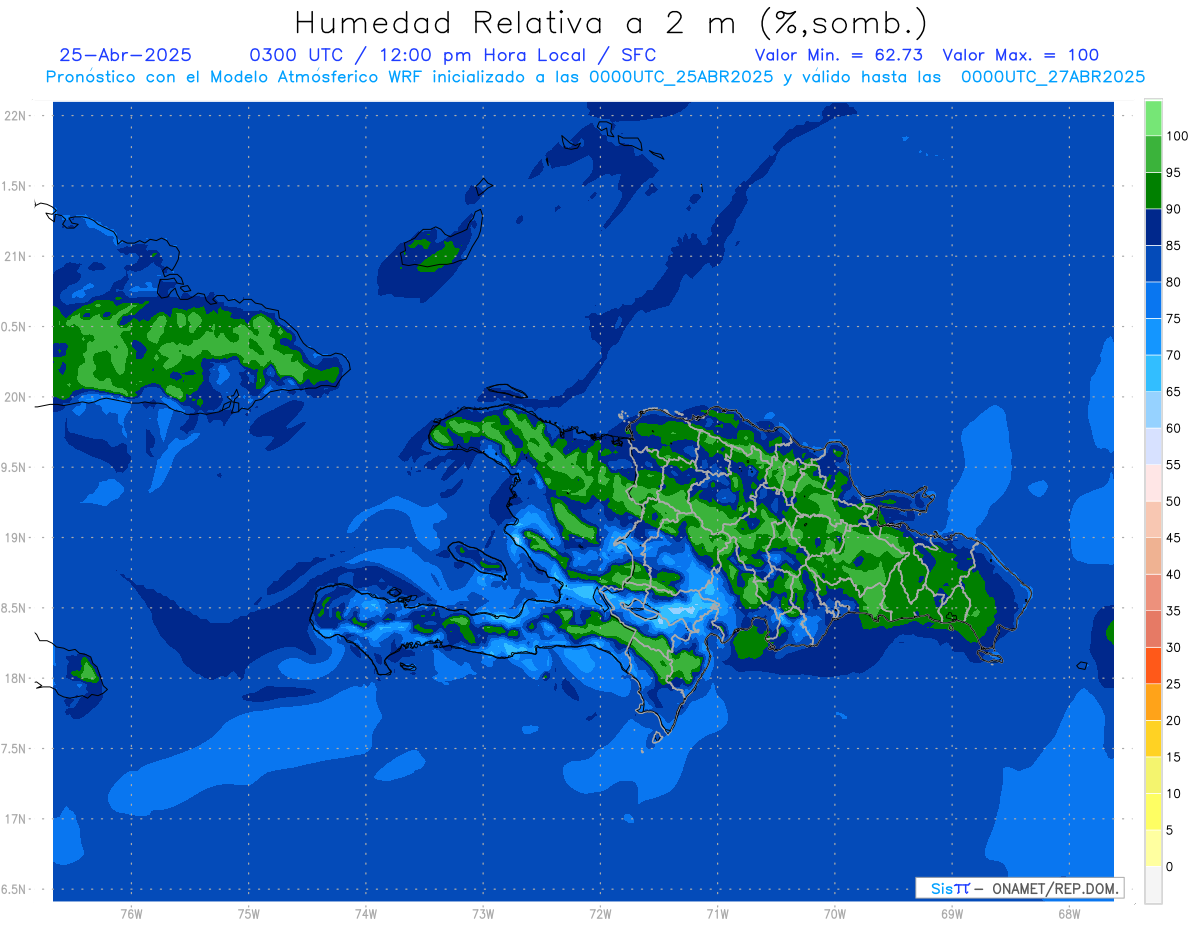Pick the legend swatch between 95 and 100

[x=1153, y=154]
